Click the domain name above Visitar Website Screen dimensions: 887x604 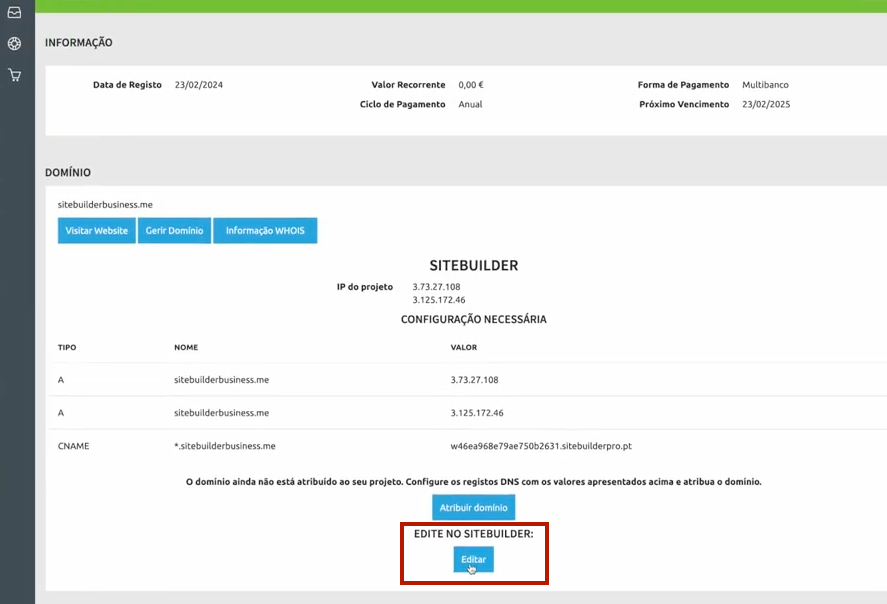tap(105, 204)
